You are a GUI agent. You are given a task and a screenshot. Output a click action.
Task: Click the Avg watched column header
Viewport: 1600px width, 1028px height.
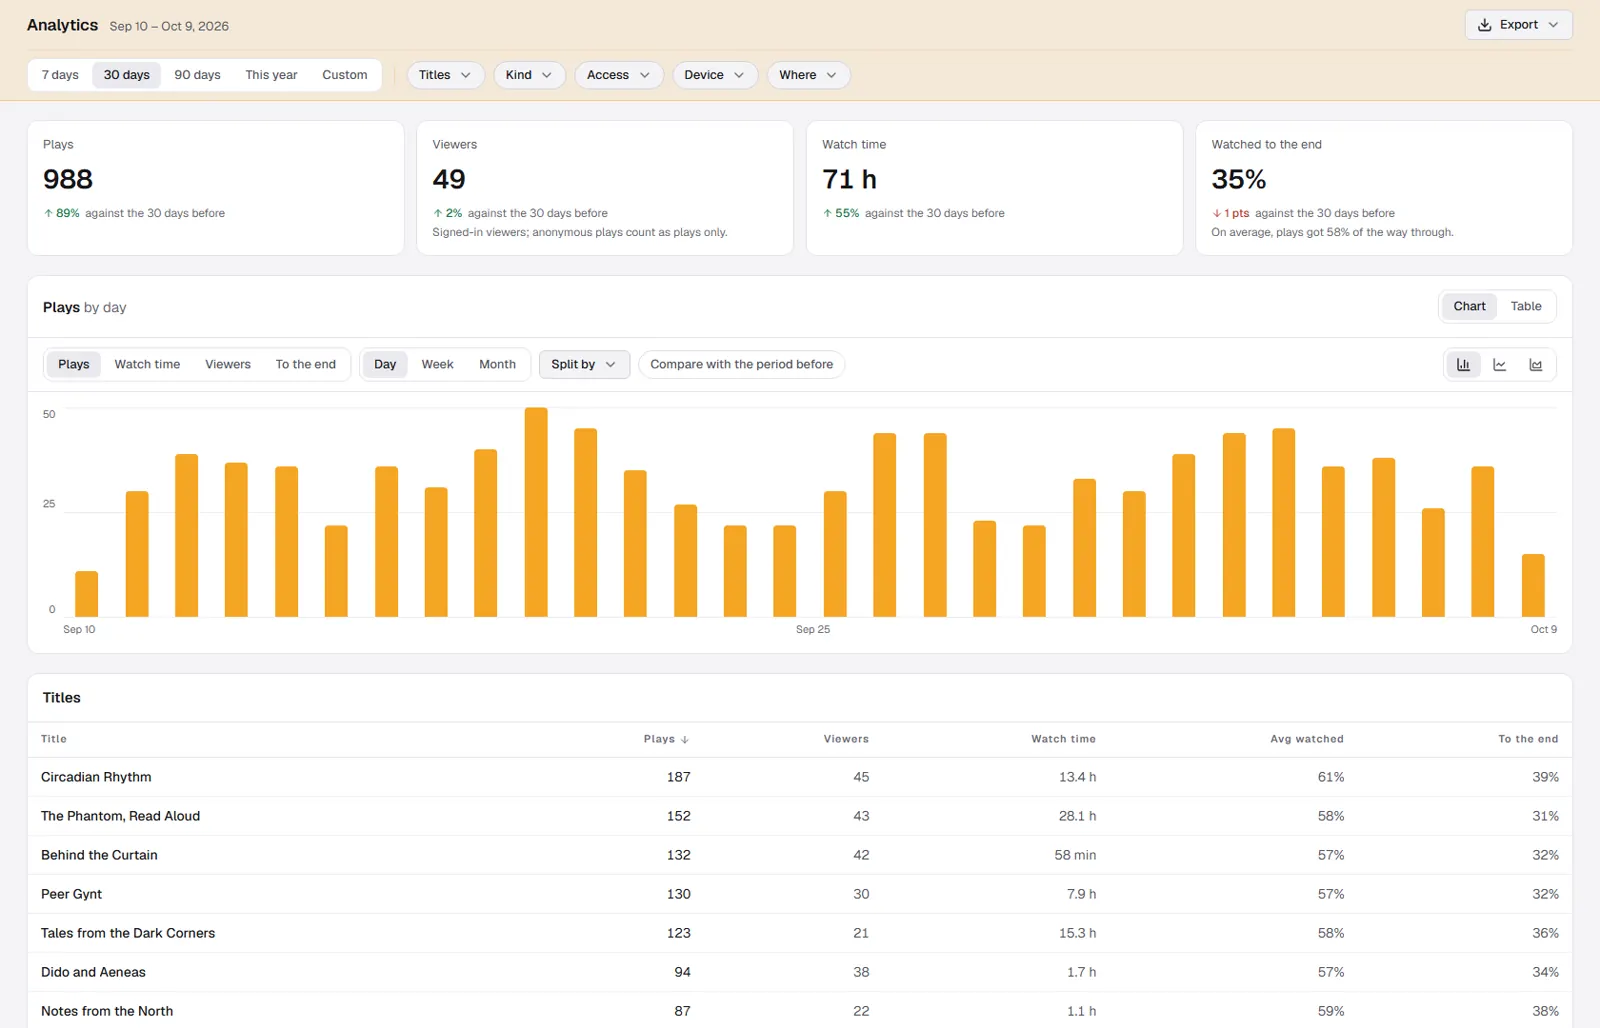click(x=1307, y=739)
